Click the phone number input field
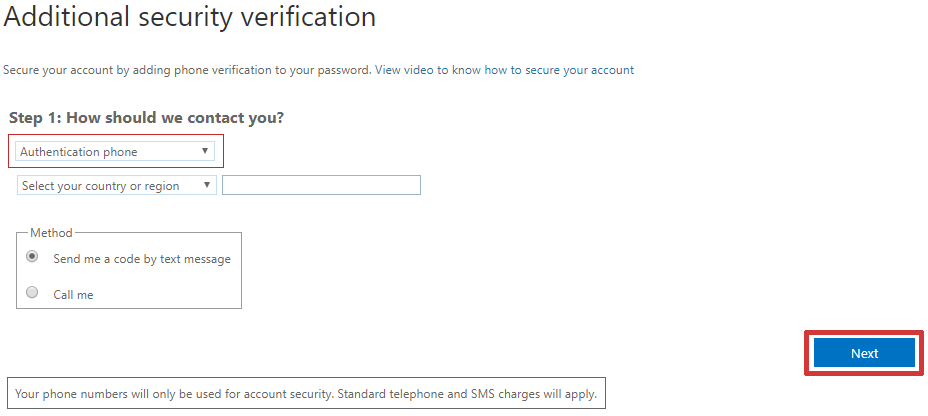Viewport: 928px width, 416px height. point(321,185)
